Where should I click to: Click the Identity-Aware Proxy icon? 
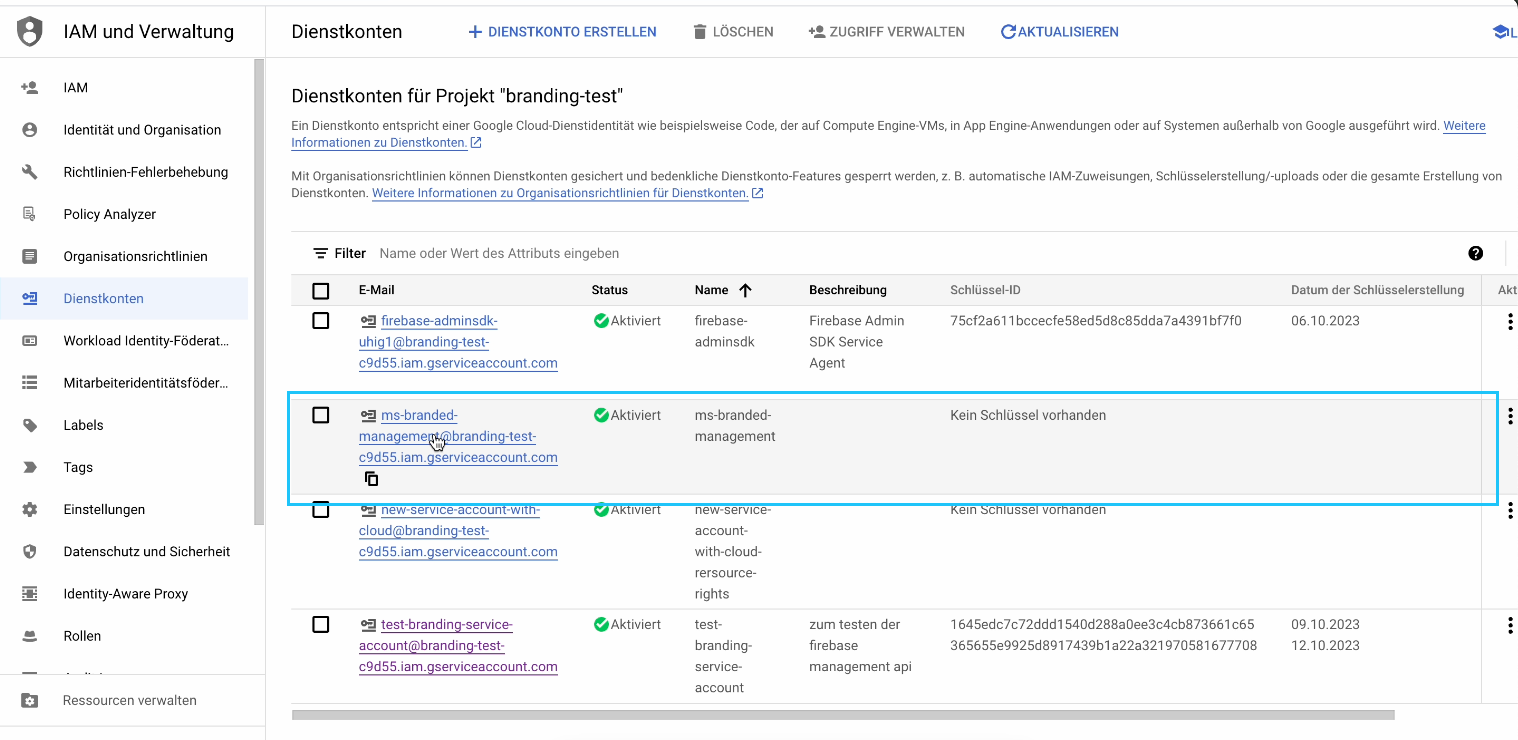coord(30,593)
